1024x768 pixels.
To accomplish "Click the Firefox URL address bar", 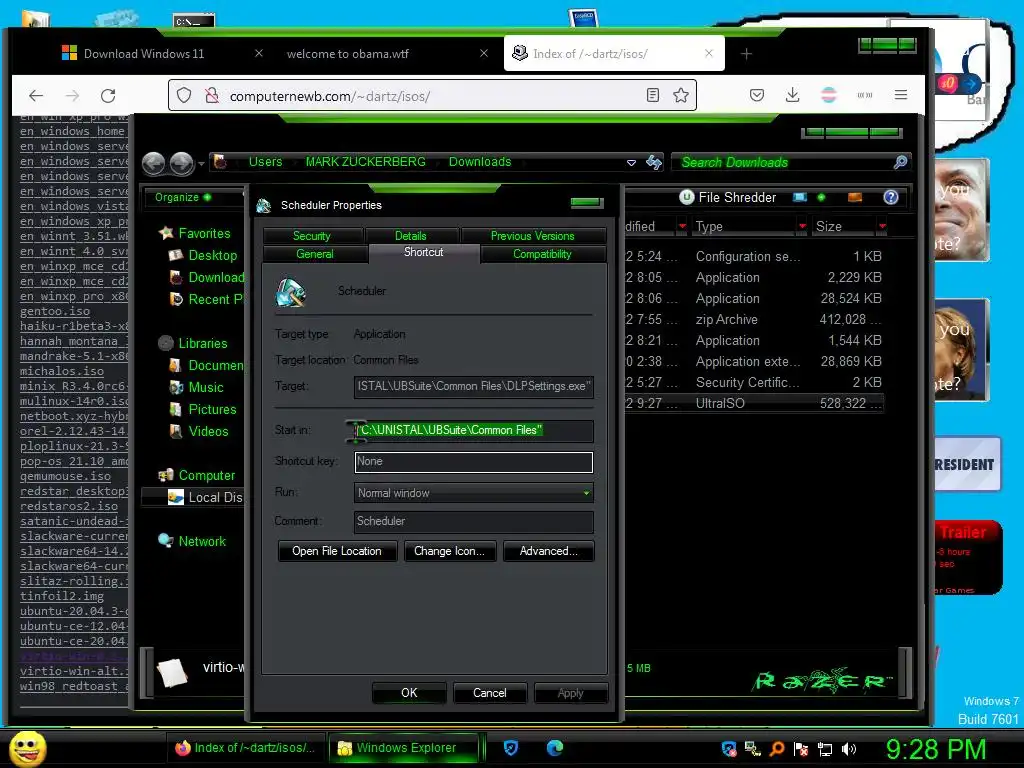I will click(431, 96).
